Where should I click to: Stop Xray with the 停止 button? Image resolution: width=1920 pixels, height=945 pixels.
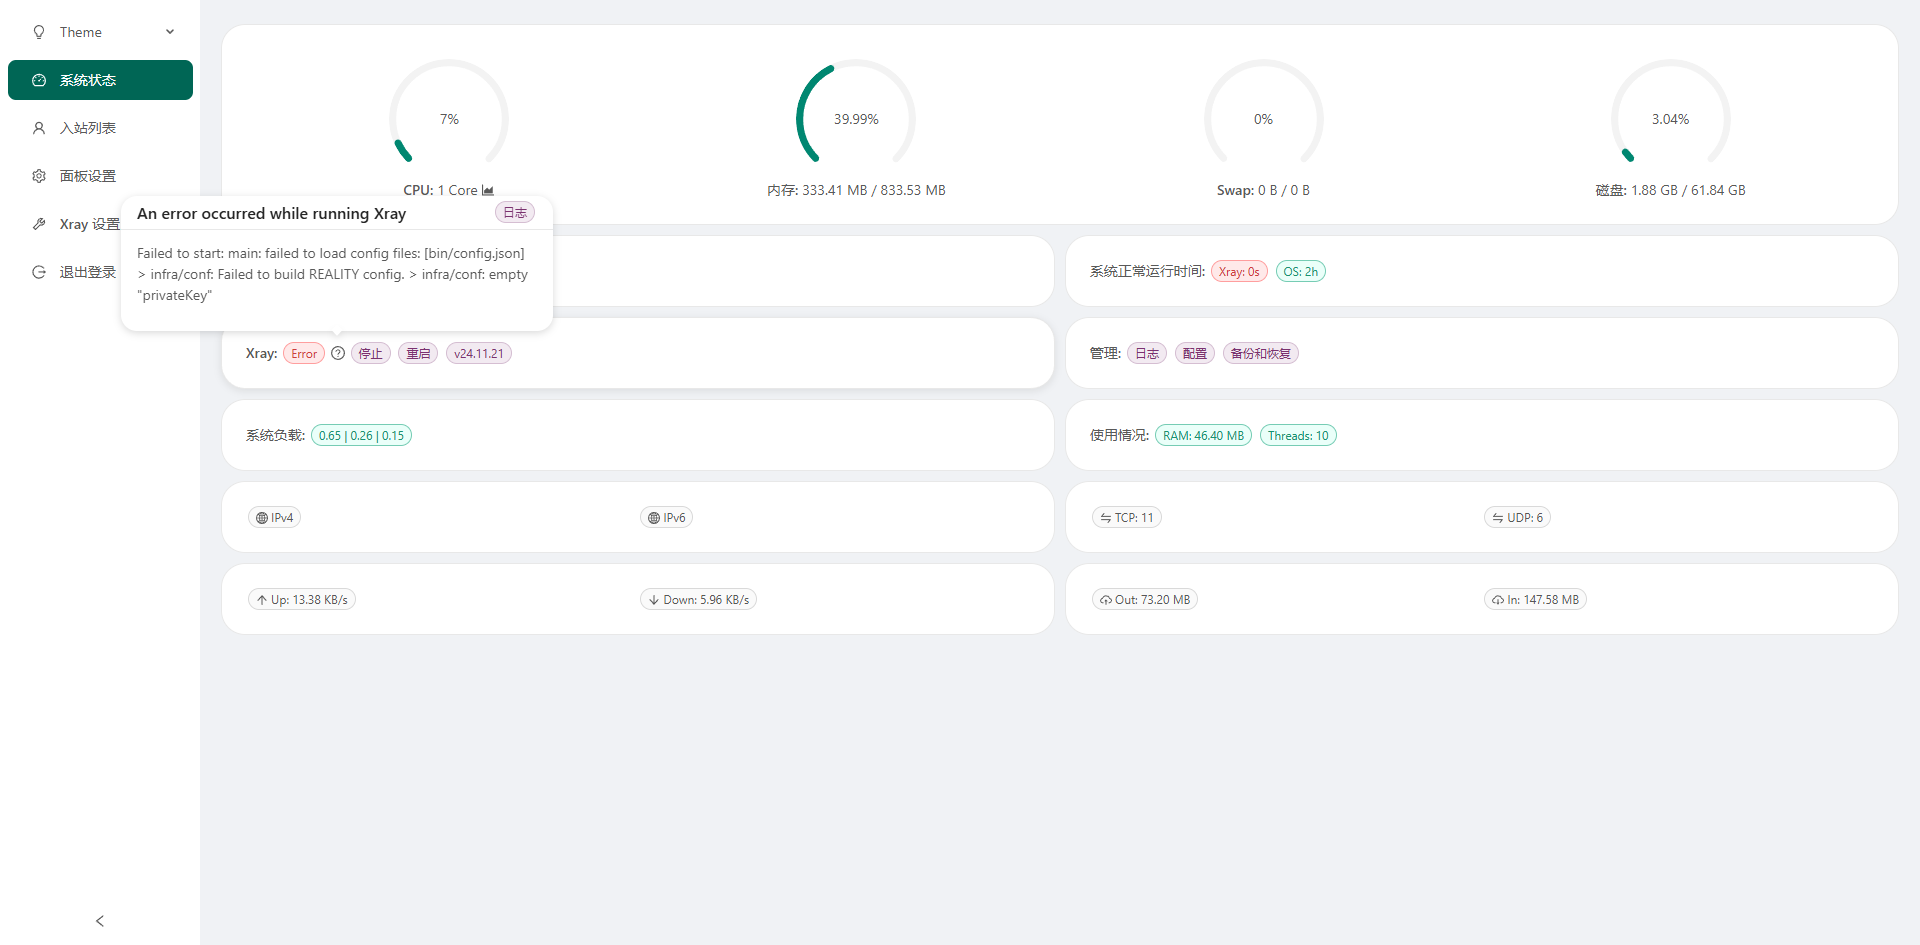[x=371, y=353]
